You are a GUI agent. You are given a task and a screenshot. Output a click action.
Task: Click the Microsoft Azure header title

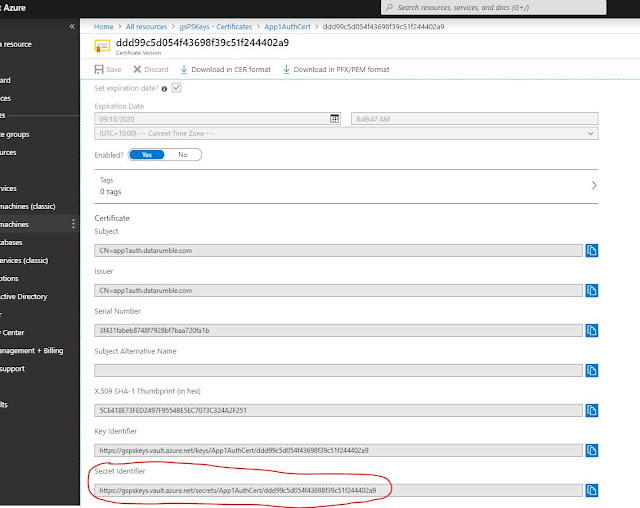point(13,7)
